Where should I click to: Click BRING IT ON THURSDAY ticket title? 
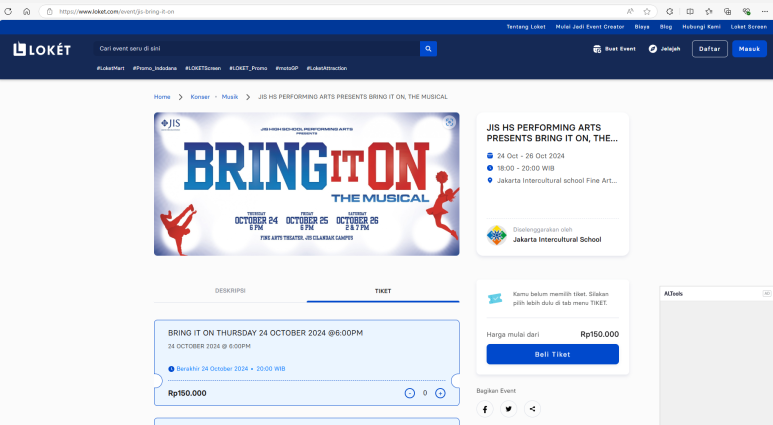click(265, 333)
